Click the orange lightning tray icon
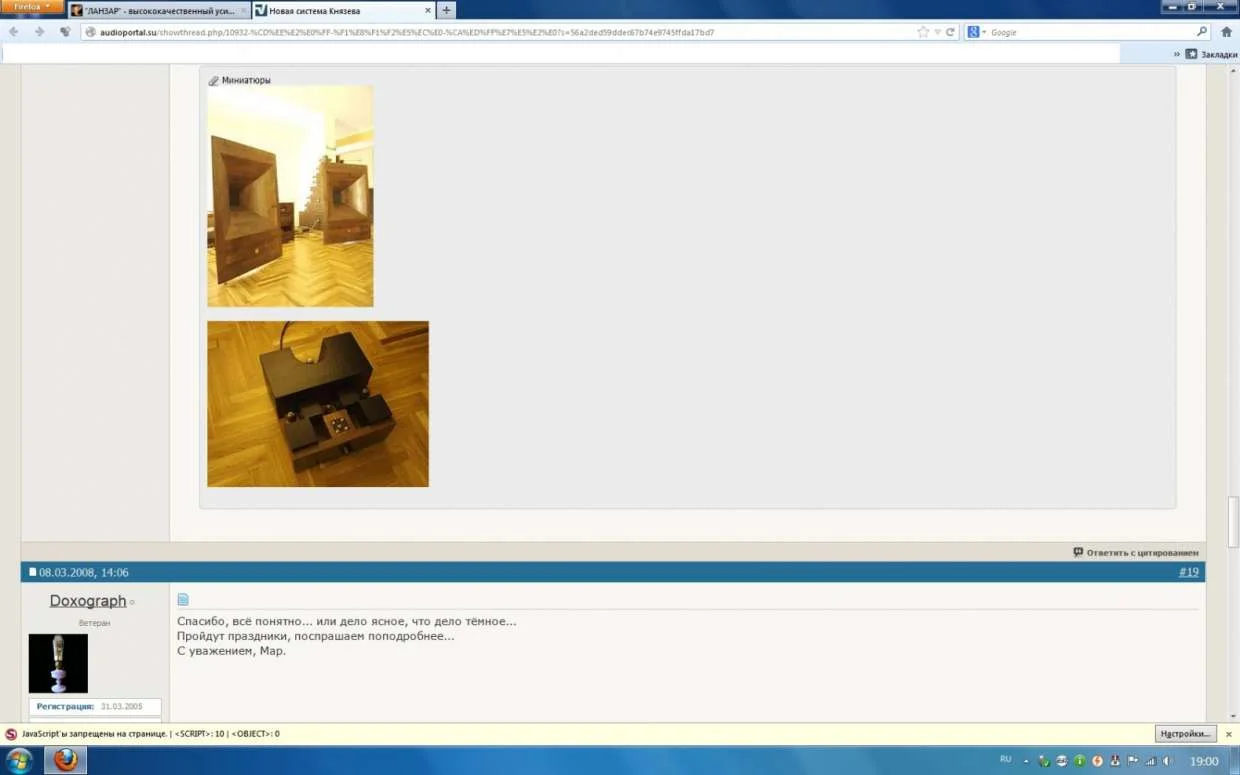 tap(1097, 761)
